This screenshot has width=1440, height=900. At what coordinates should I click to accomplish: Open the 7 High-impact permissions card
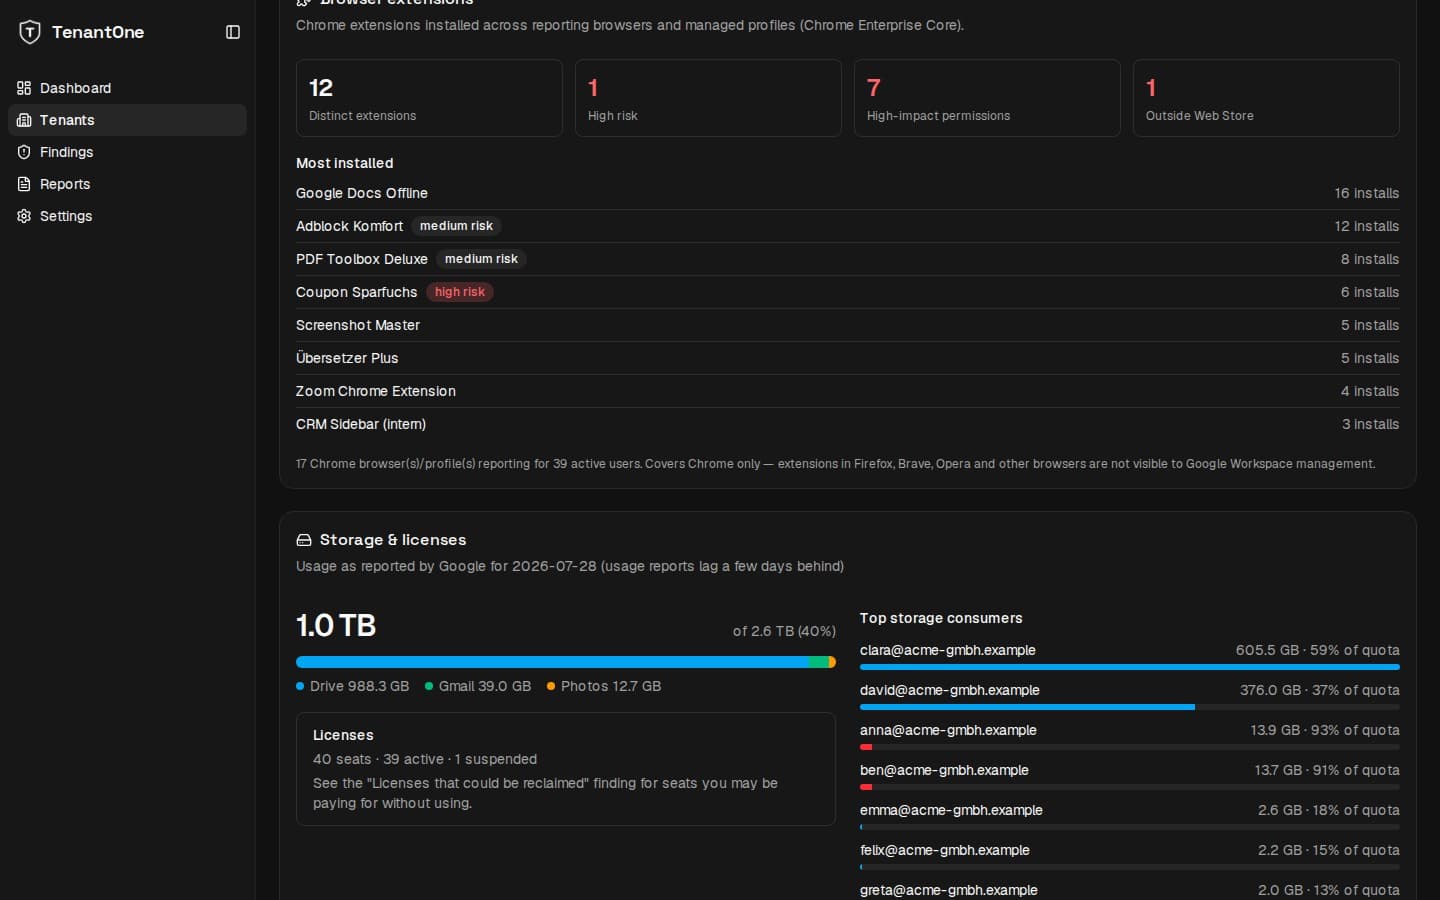click(x=987, y=98)
